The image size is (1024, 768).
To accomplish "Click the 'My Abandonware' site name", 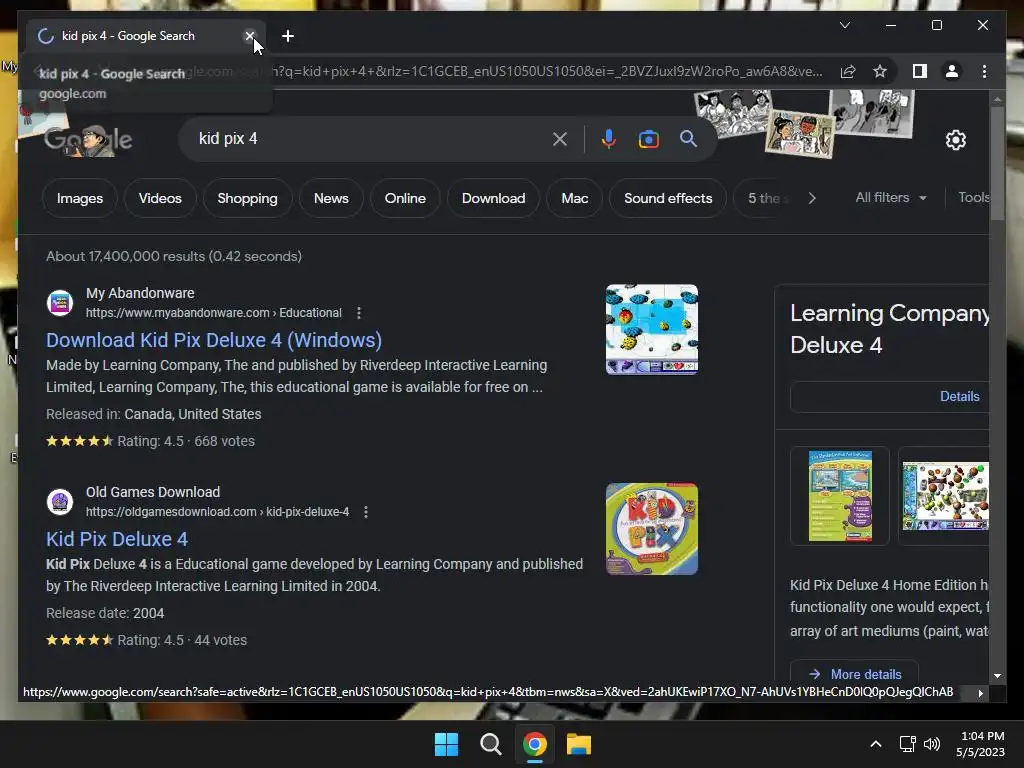I will coord(140,293).
